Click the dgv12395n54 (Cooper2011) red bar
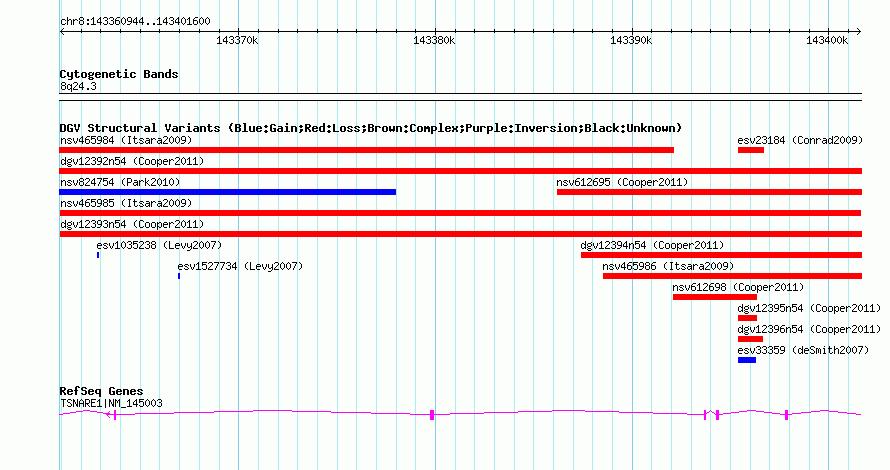The image size is (890, 470). tap(747, 318)
